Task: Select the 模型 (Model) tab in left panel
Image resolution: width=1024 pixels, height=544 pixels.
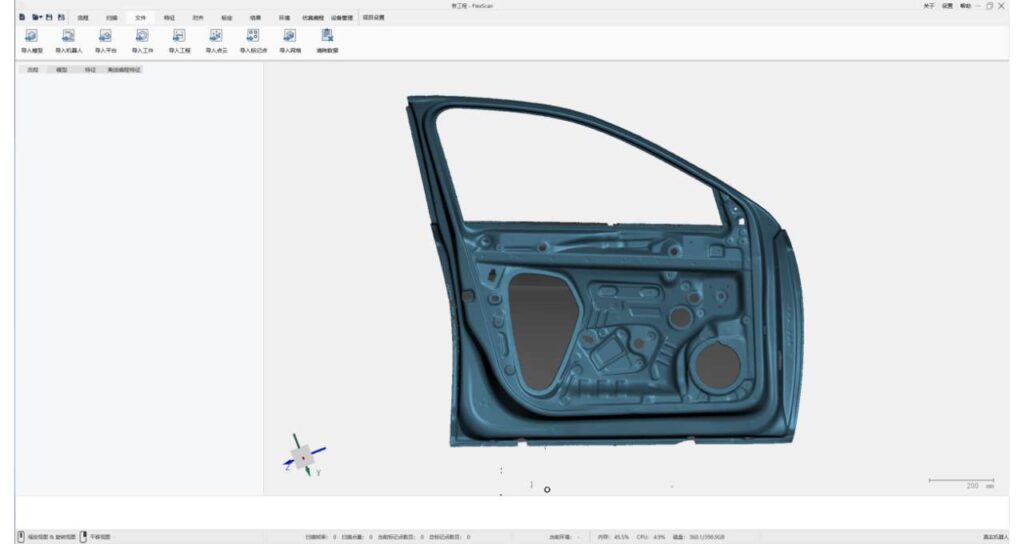Action: click(62, 69)
